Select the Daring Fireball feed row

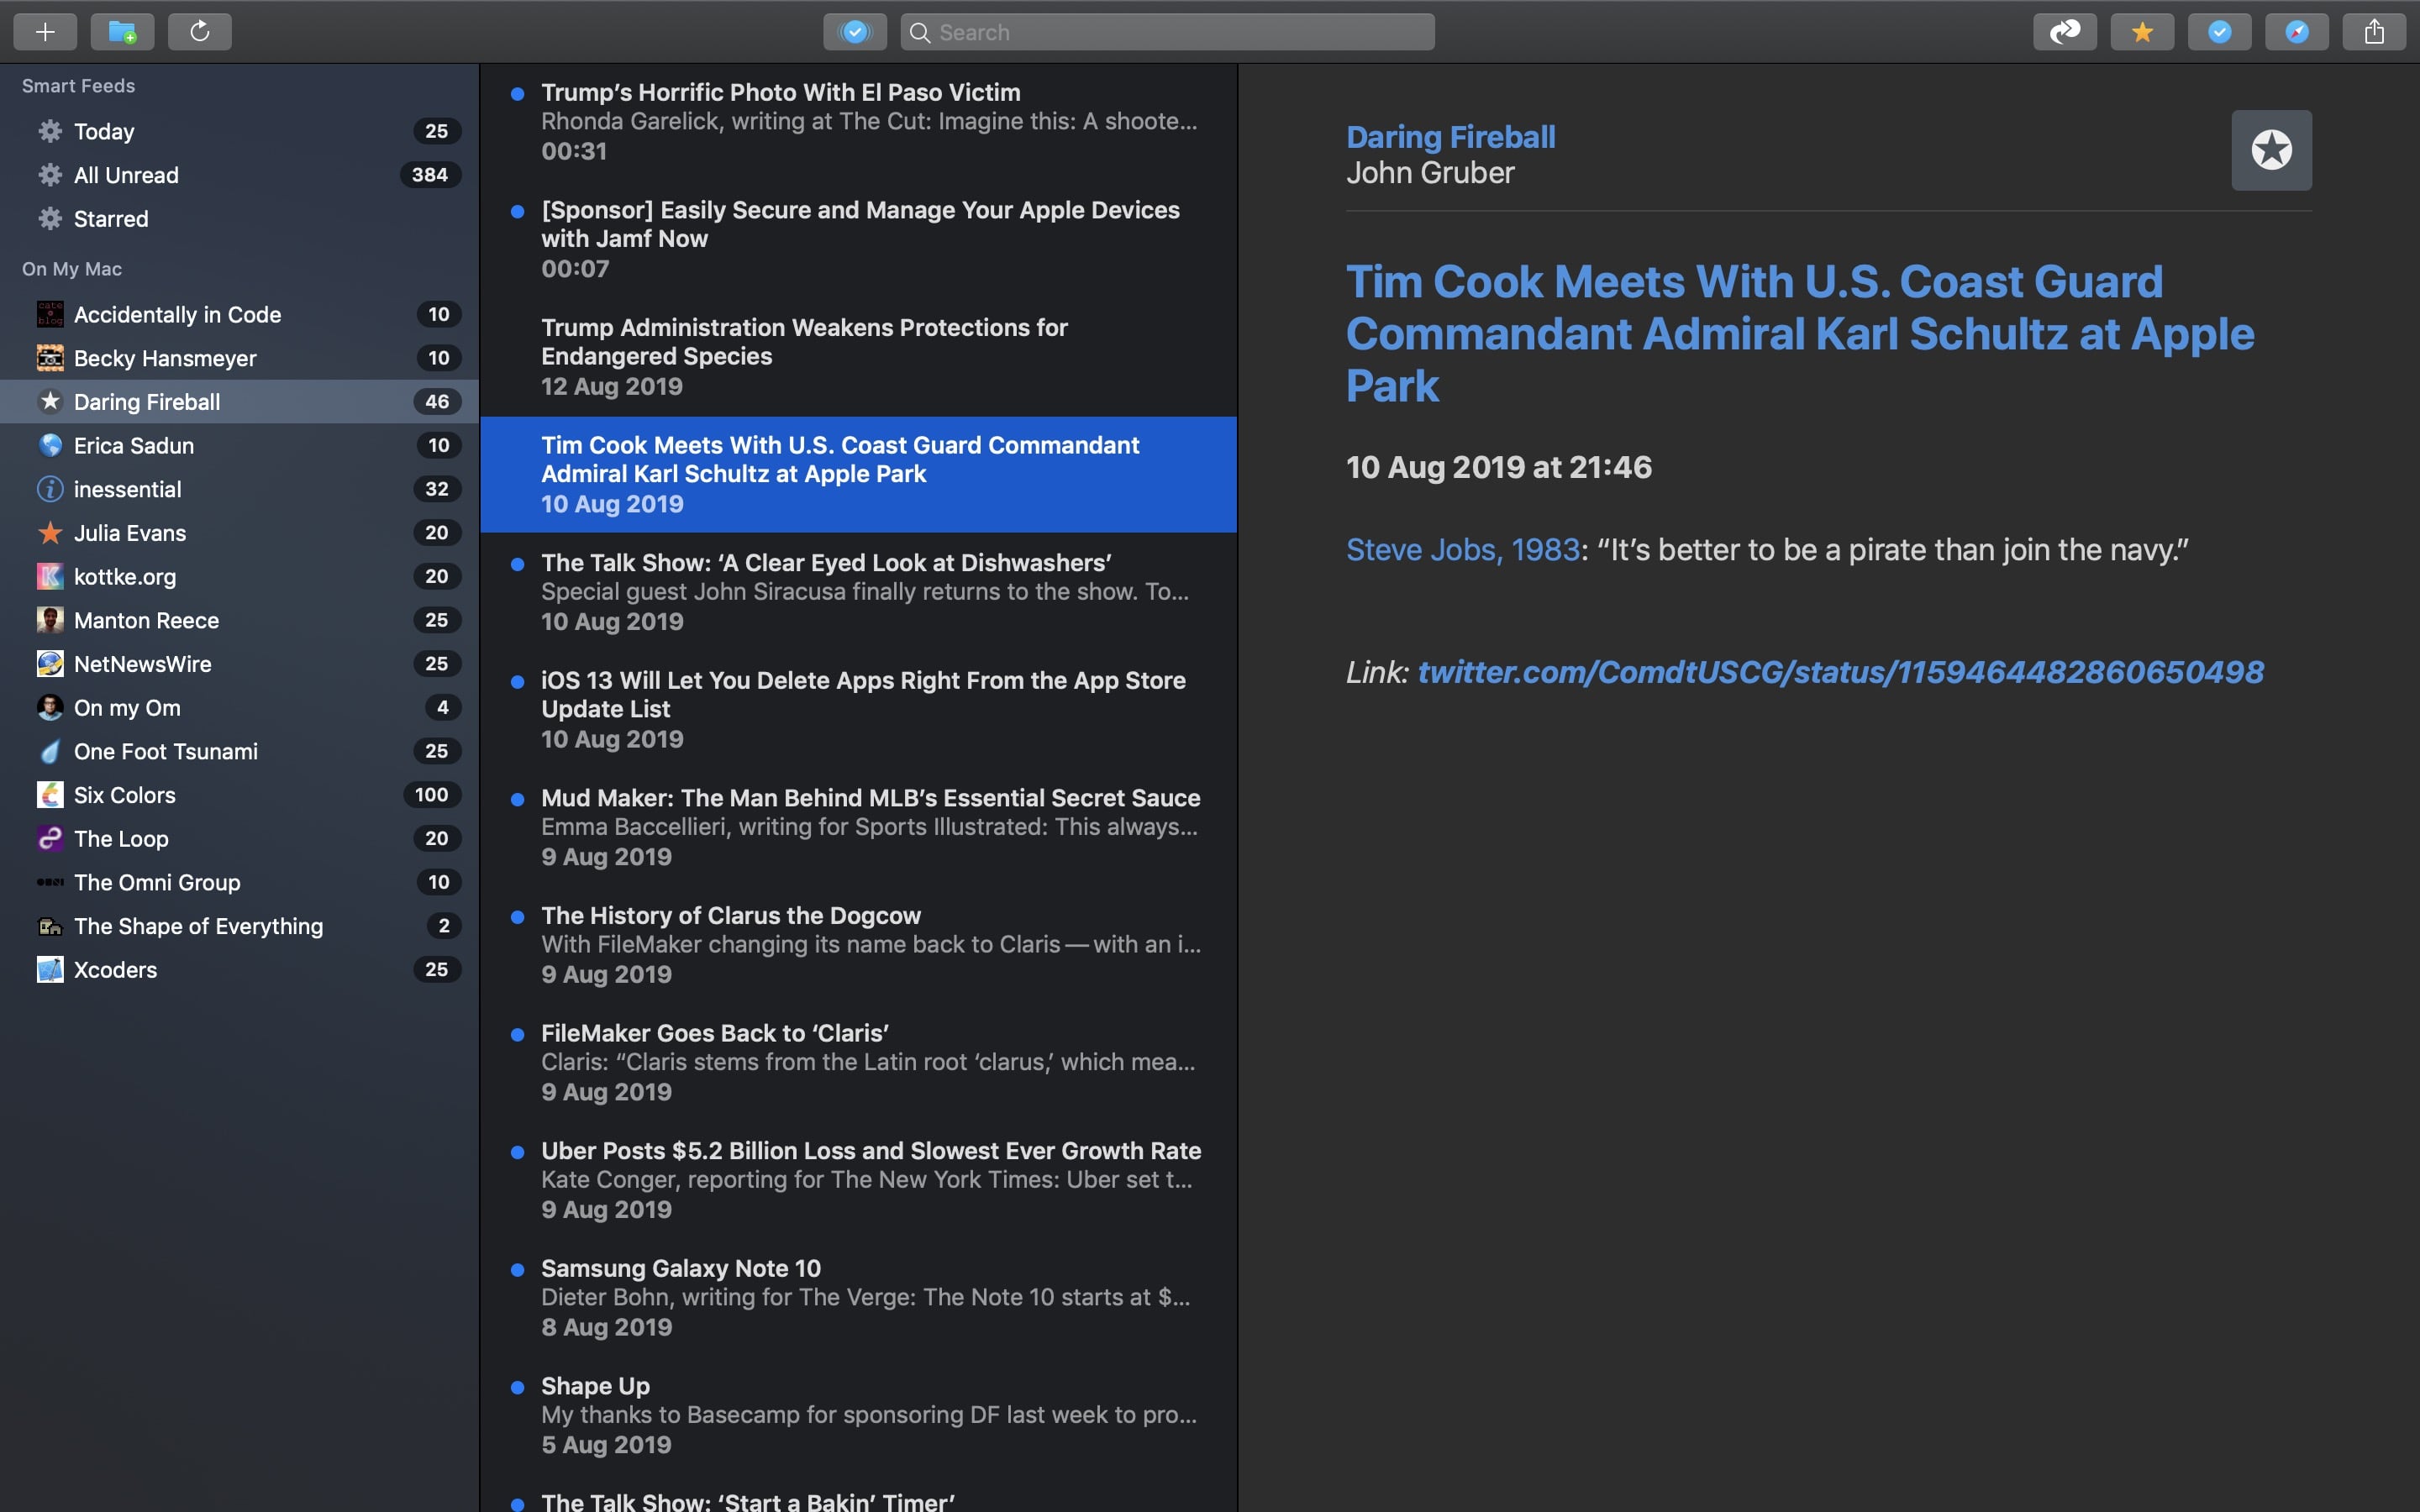[240, 402]
